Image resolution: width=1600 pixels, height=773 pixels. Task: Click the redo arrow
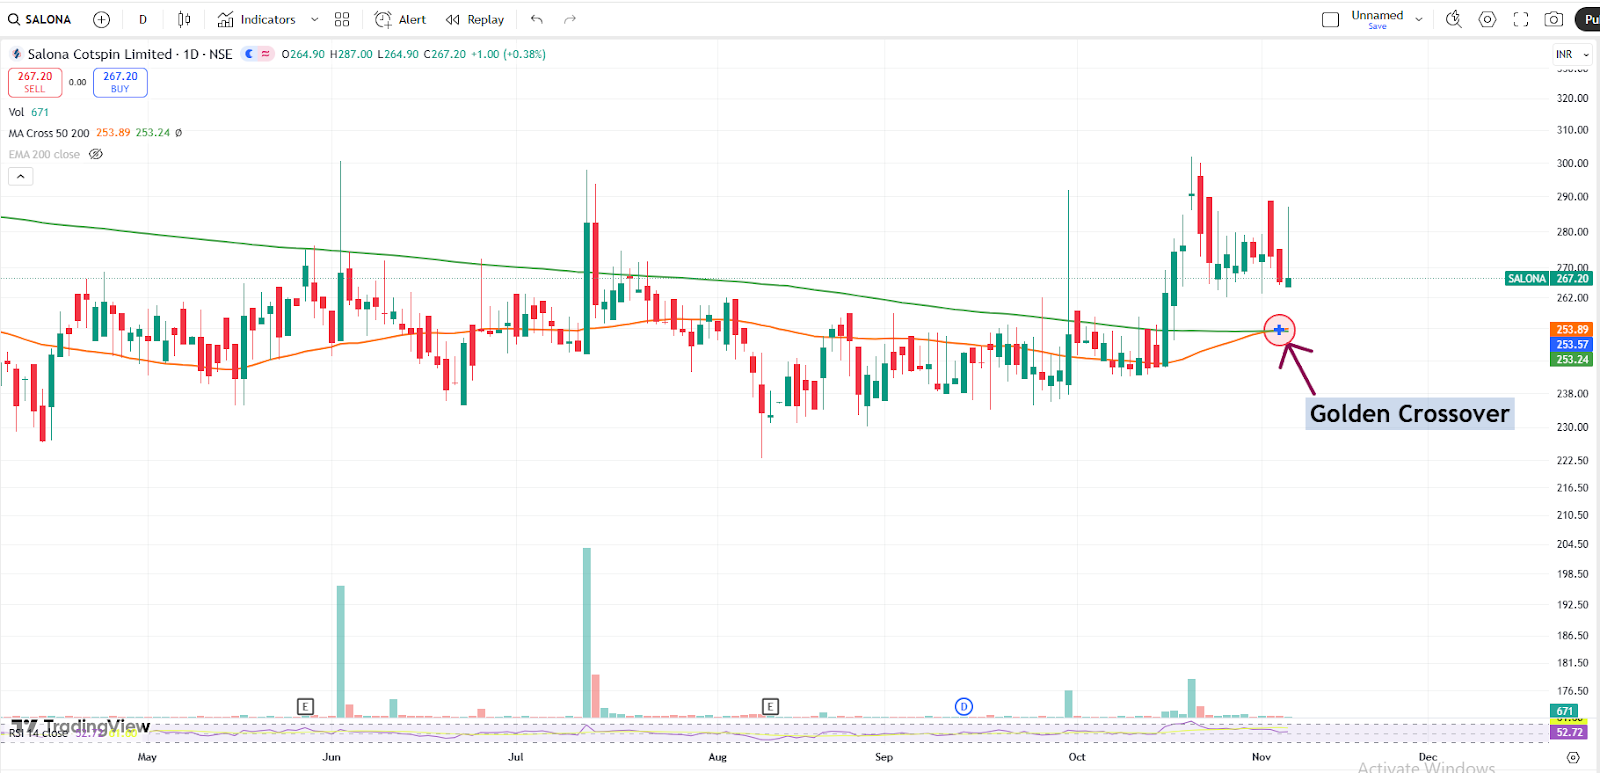[570, 19]
